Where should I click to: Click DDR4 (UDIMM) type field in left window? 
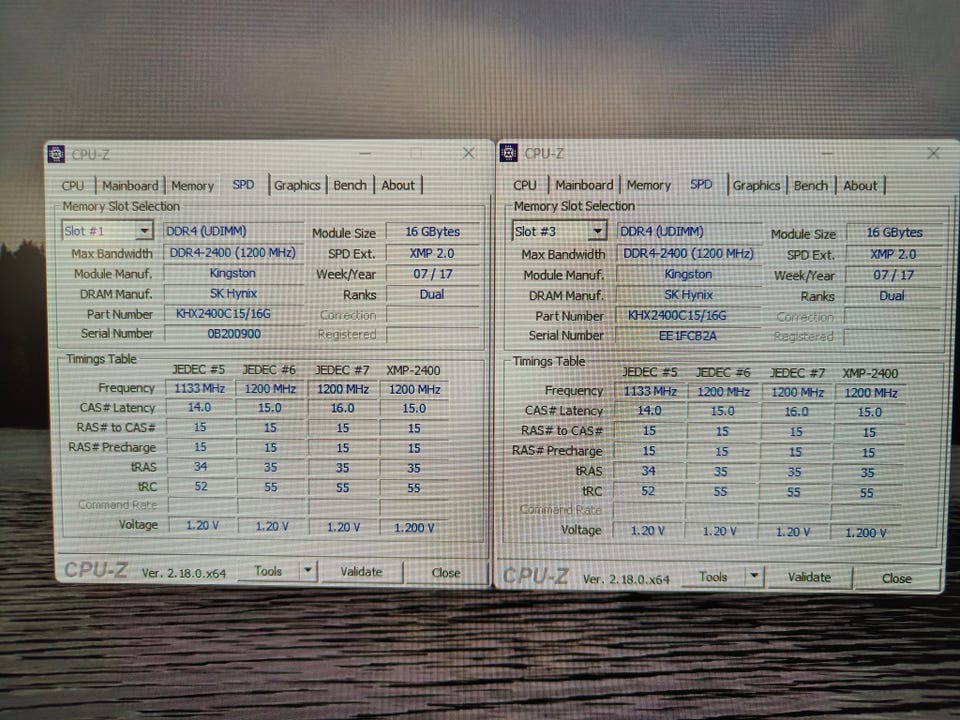click(234, 231)
